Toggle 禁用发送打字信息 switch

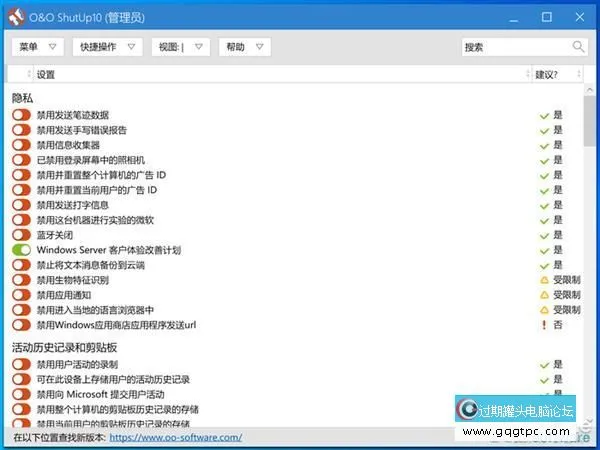pos(21,205)
